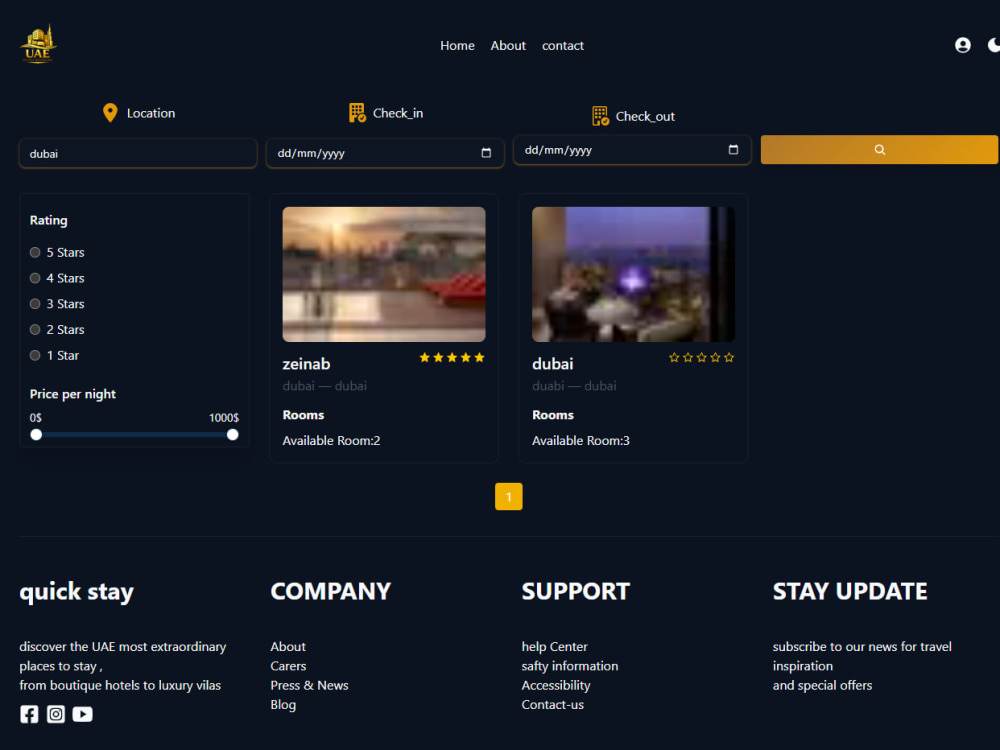Click zeinab hotel's star rating
Screen dimensions: 1000x750
click(x=452, y=357)
